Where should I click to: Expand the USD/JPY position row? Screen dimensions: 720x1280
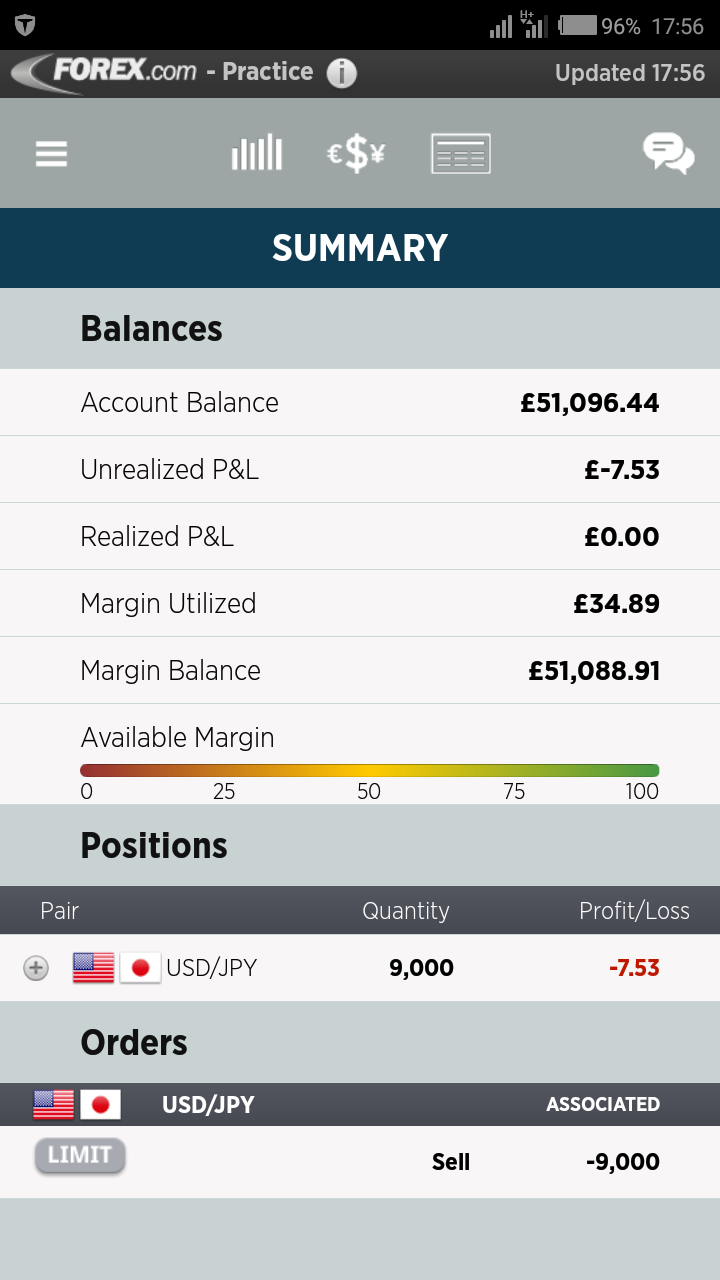pos(36,968)
